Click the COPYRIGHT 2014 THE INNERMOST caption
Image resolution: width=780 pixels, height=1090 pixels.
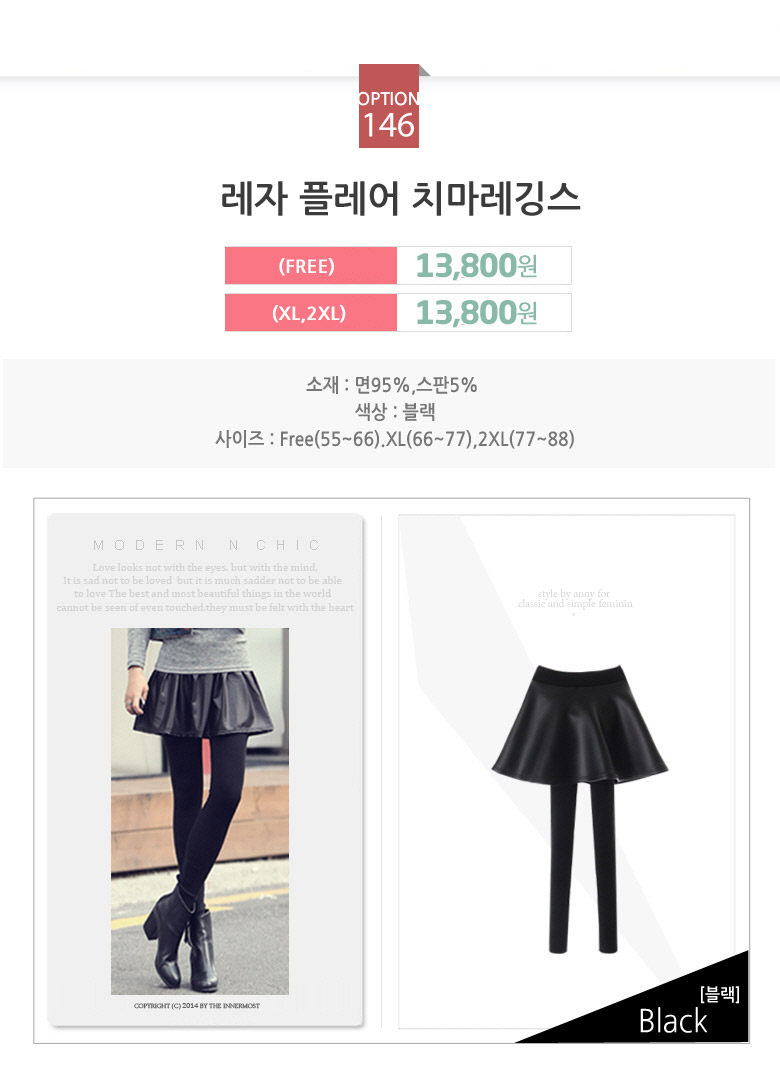click(x=197, y=1006)
